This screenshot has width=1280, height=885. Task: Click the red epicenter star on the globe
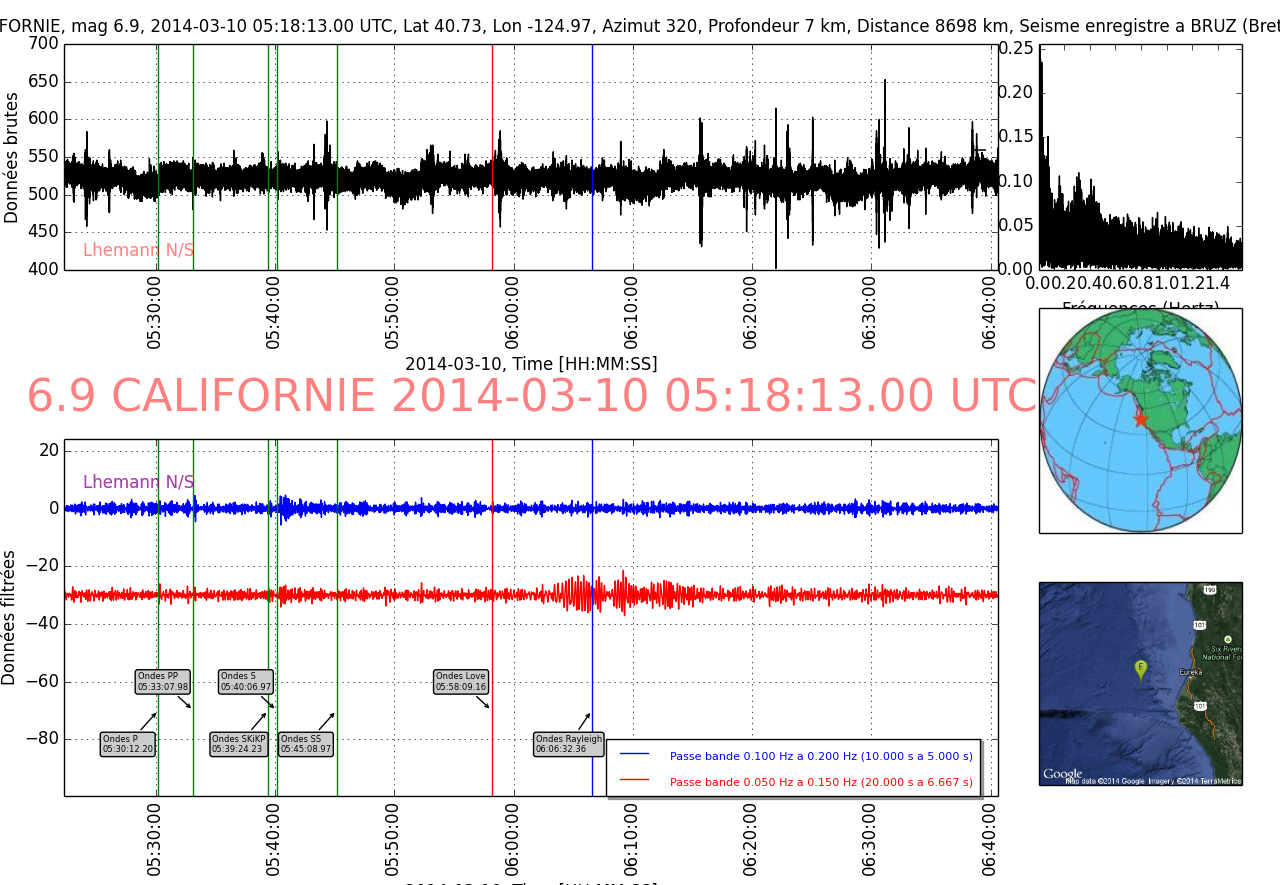1141,419
